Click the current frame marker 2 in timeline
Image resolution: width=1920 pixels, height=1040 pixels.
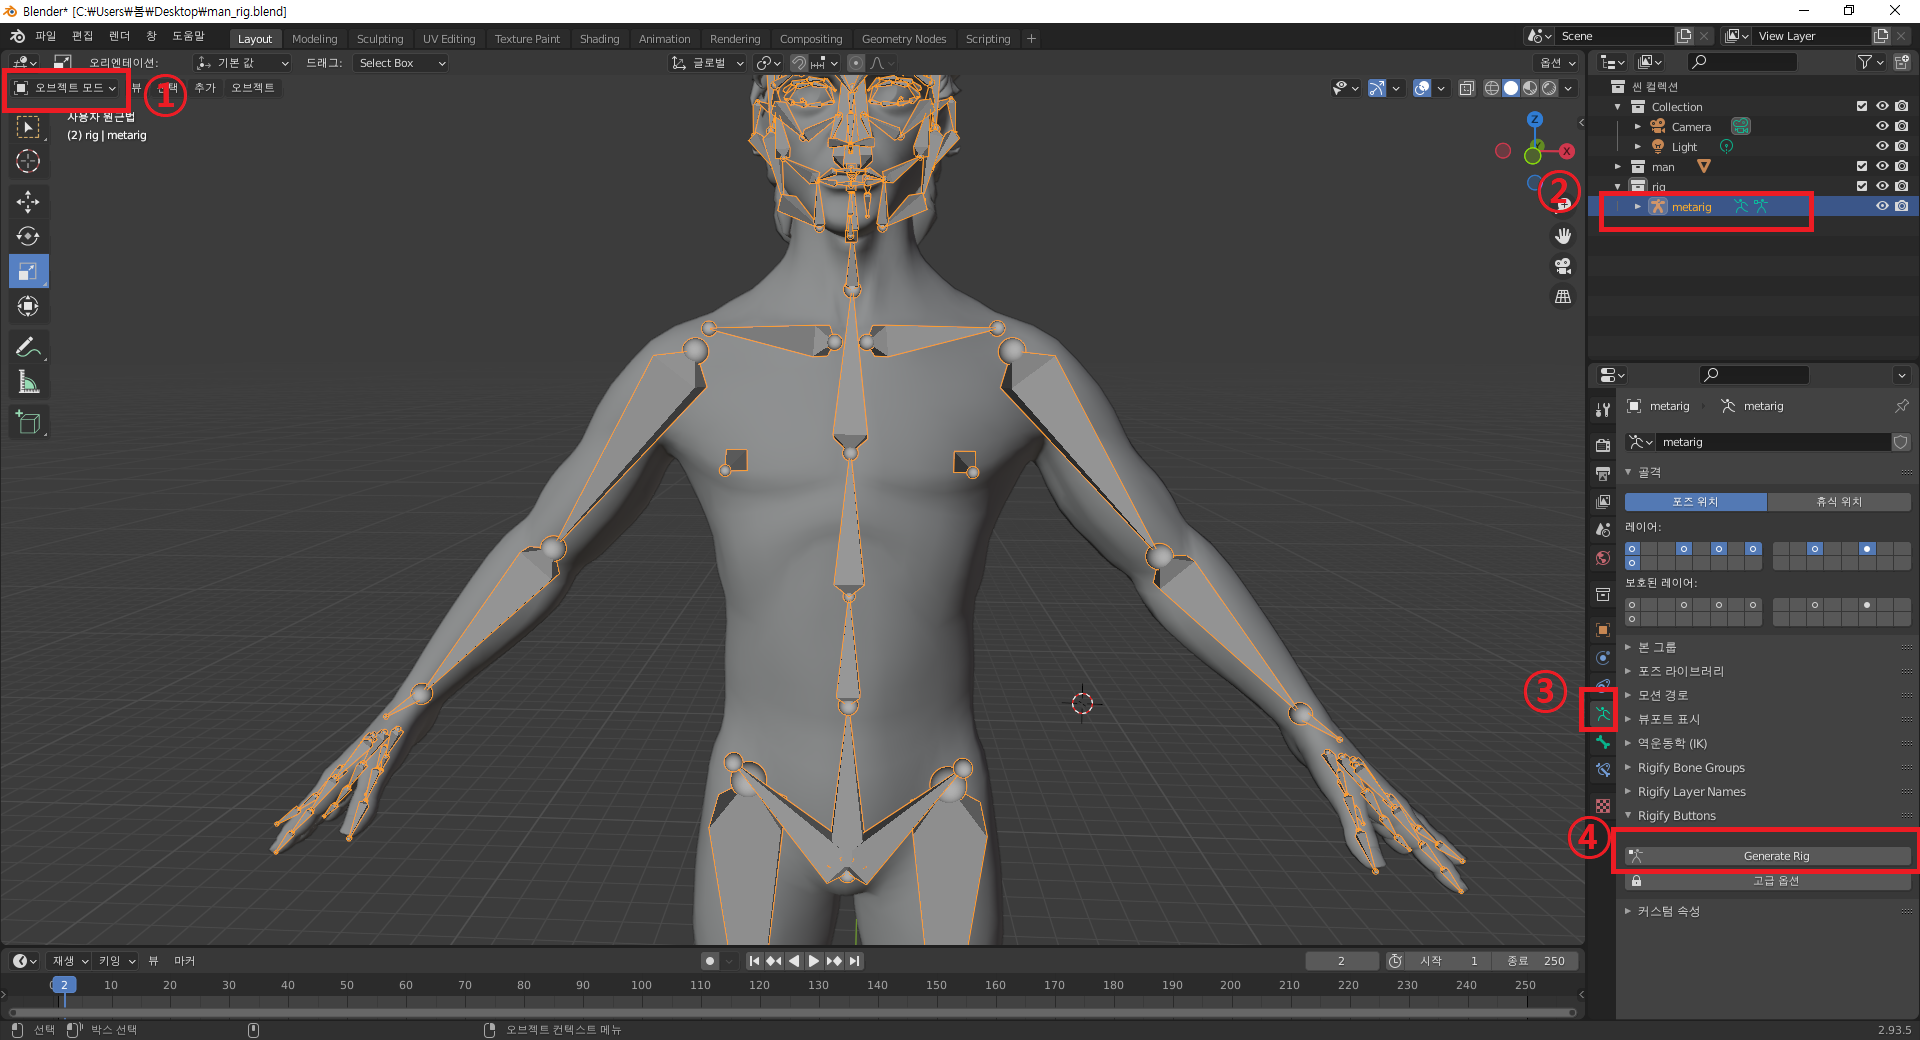tap(64, 985)
